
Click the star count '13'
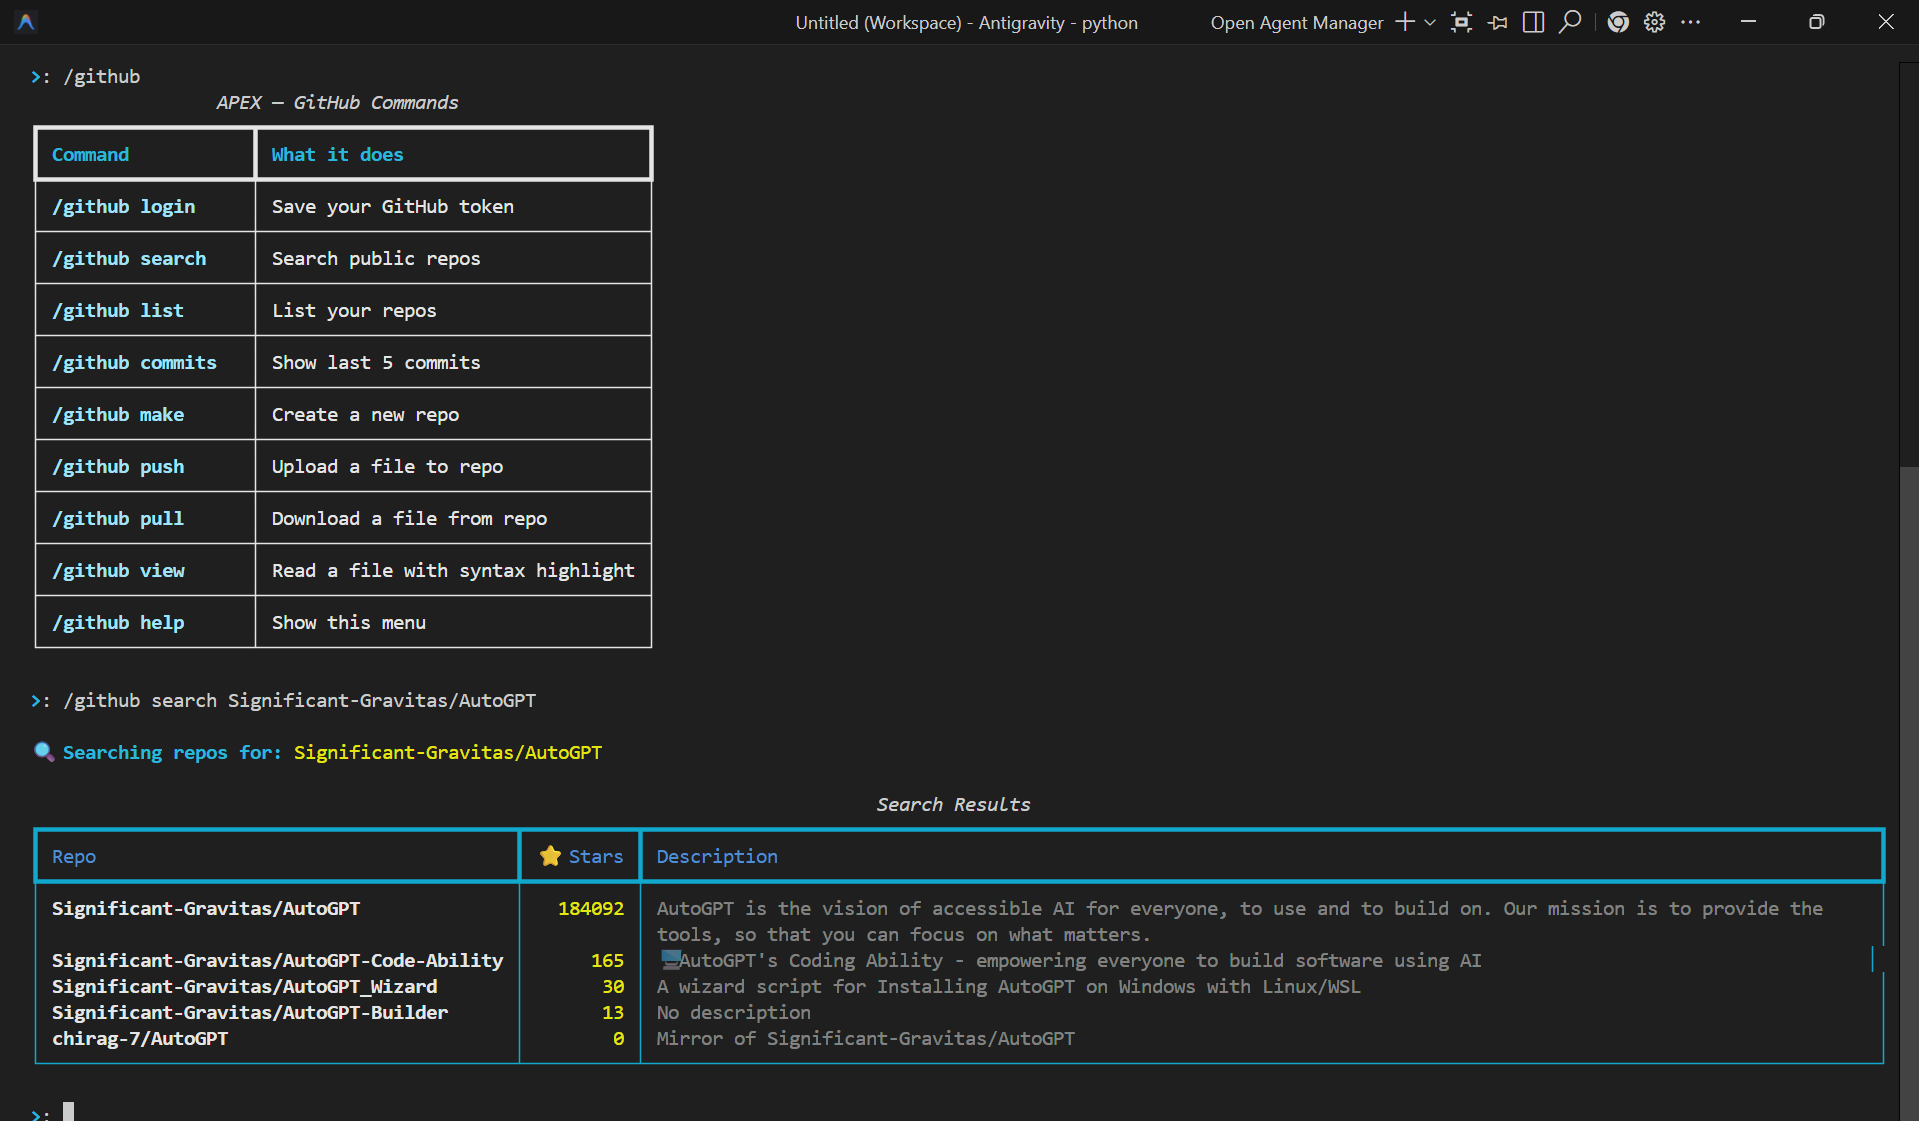(613, 1012)
